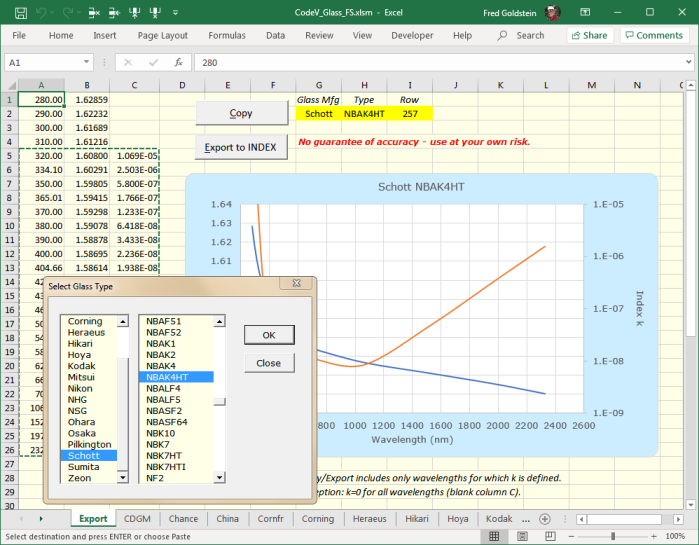Switch to the CDGM sheet tab
The image size is (699, 545).
tap(137, 519)
